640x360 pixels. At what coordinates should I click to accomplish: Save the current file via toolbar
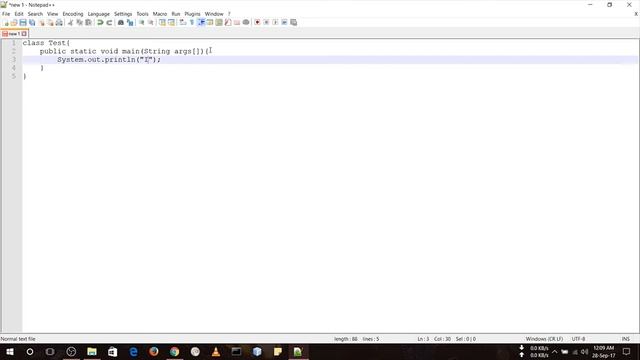[x=23, y=22]
